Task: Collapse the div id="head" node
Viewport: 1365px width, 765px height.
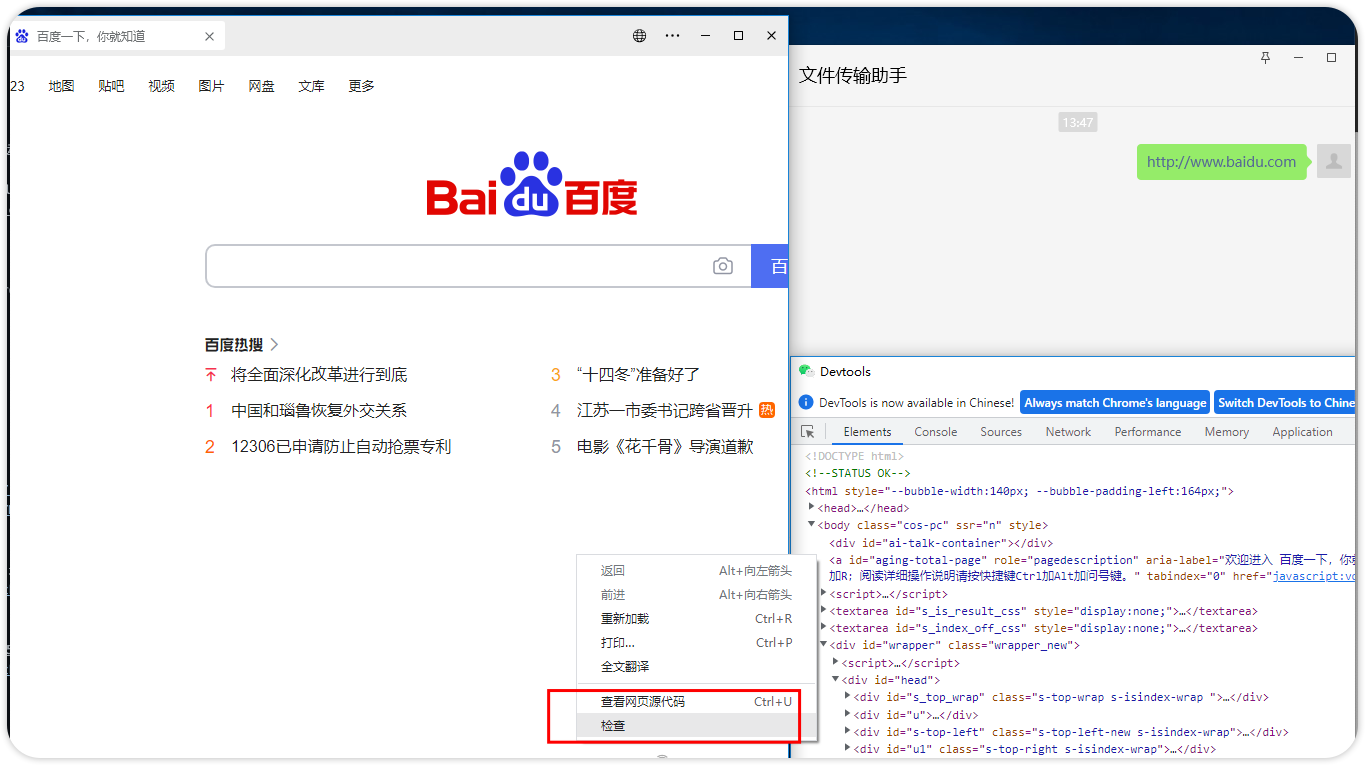Action: (836, 679)
